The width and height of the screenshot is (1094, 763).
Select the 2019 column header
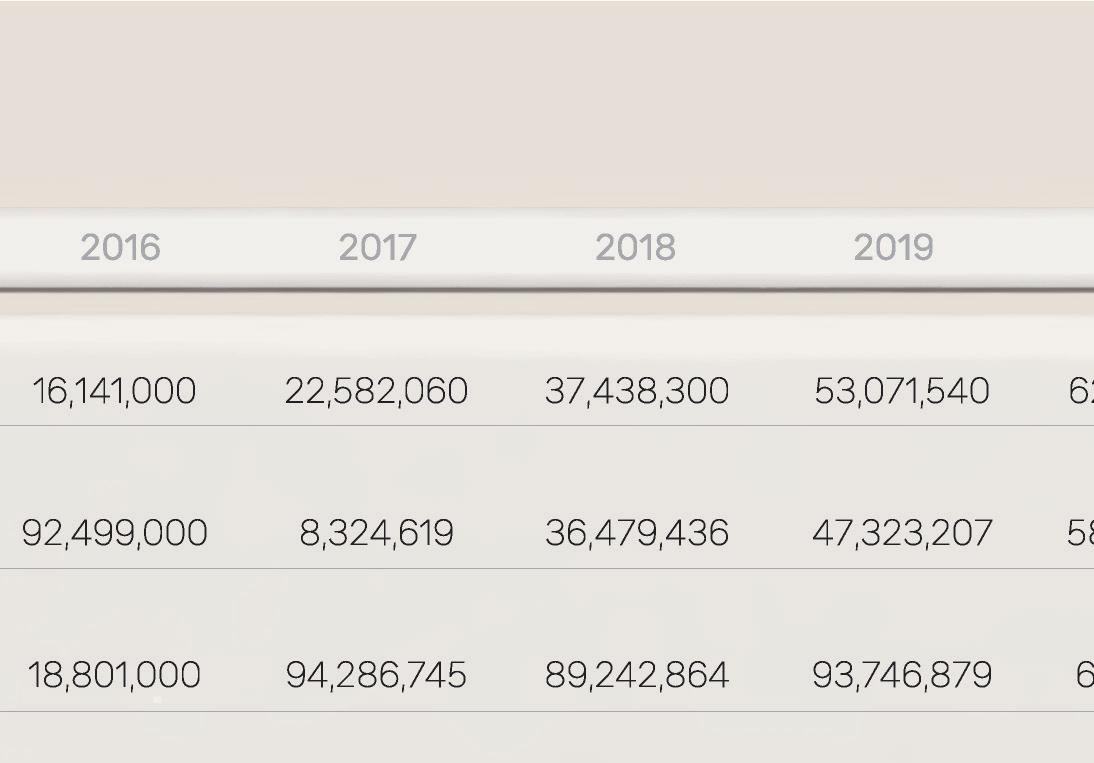pos(894,248)
